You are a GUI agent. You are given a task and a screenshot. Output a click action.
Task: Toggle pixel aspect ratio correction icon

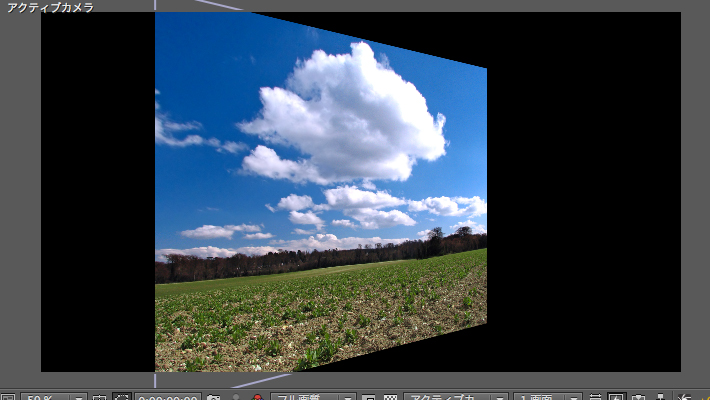[596, 397]
